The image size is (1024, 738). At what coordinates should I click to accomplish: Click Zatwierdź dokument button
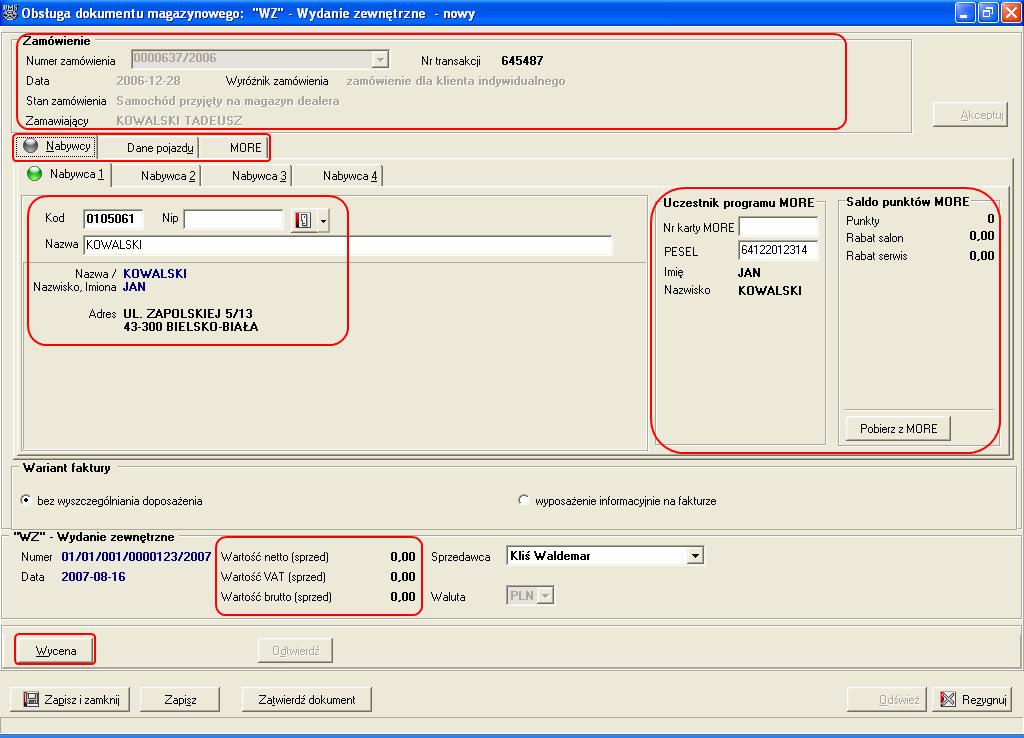click(x=307, y=699)
